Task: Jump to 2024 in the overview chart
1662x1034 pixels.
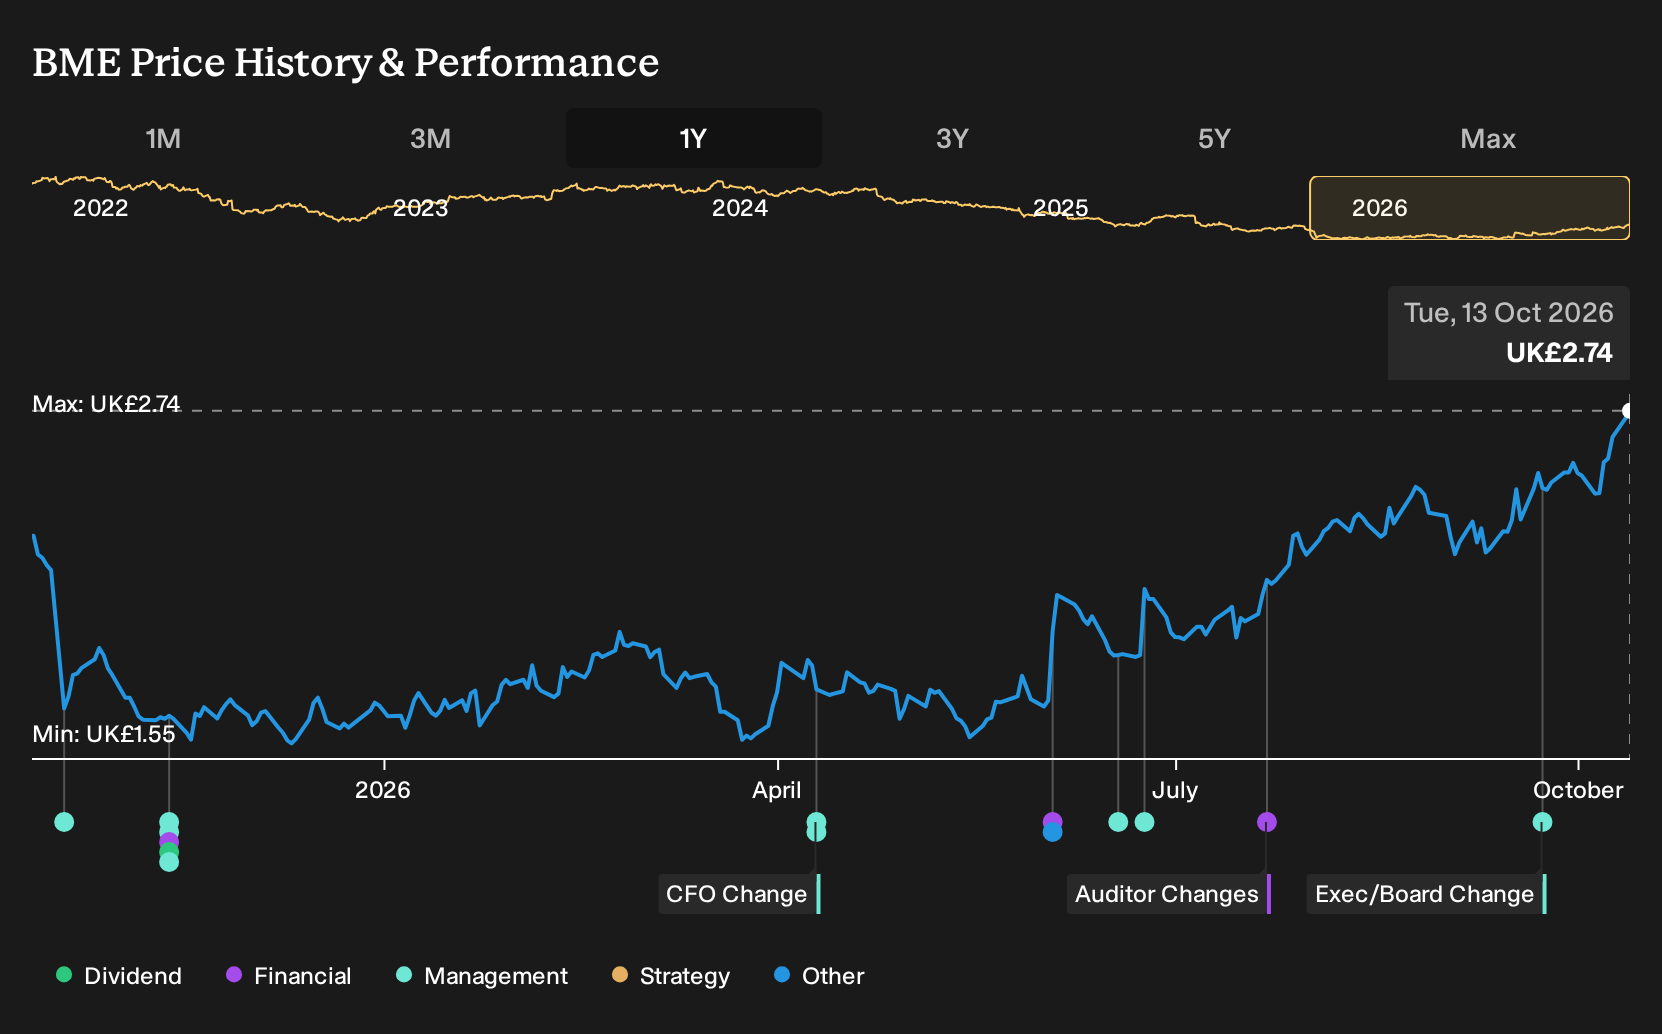Action: [740, 208]
